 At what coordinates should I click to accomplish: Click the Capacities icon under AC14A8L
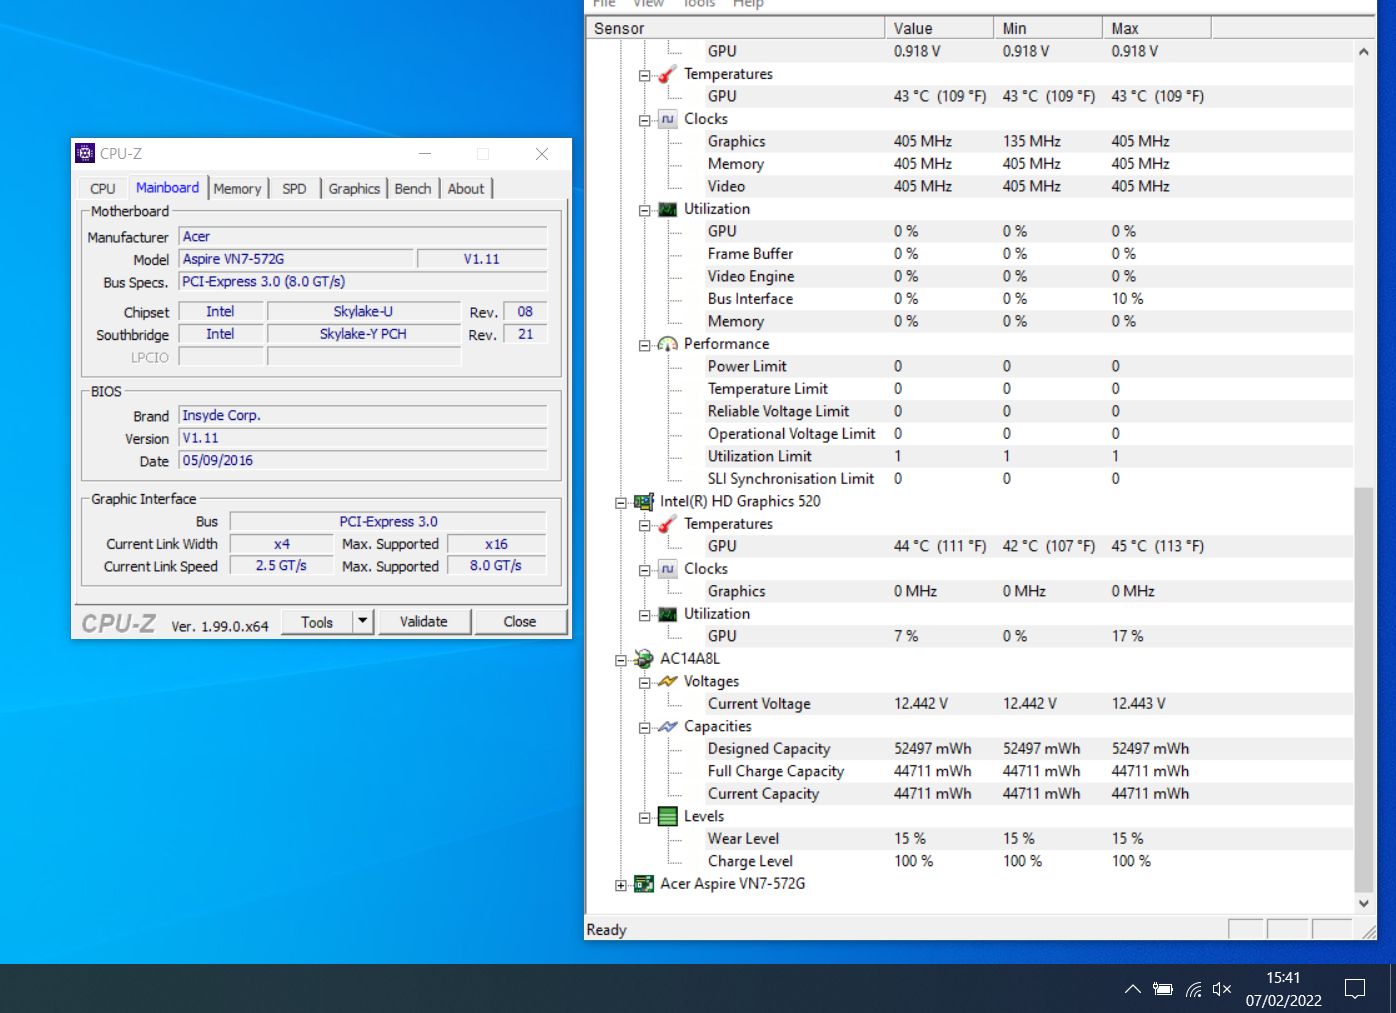point(668,726)
